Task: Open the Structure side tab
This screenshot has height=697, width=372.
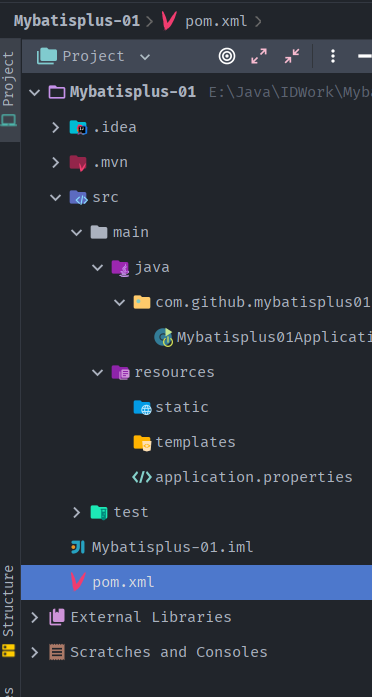Action: pyautogui.click(x=9, y=611)
